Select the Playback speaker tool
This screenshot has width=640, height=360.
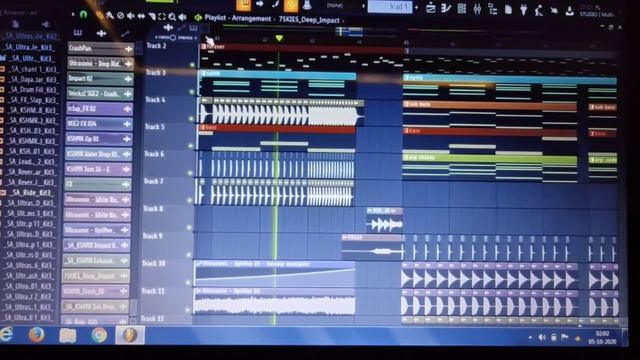coord(182,17)
